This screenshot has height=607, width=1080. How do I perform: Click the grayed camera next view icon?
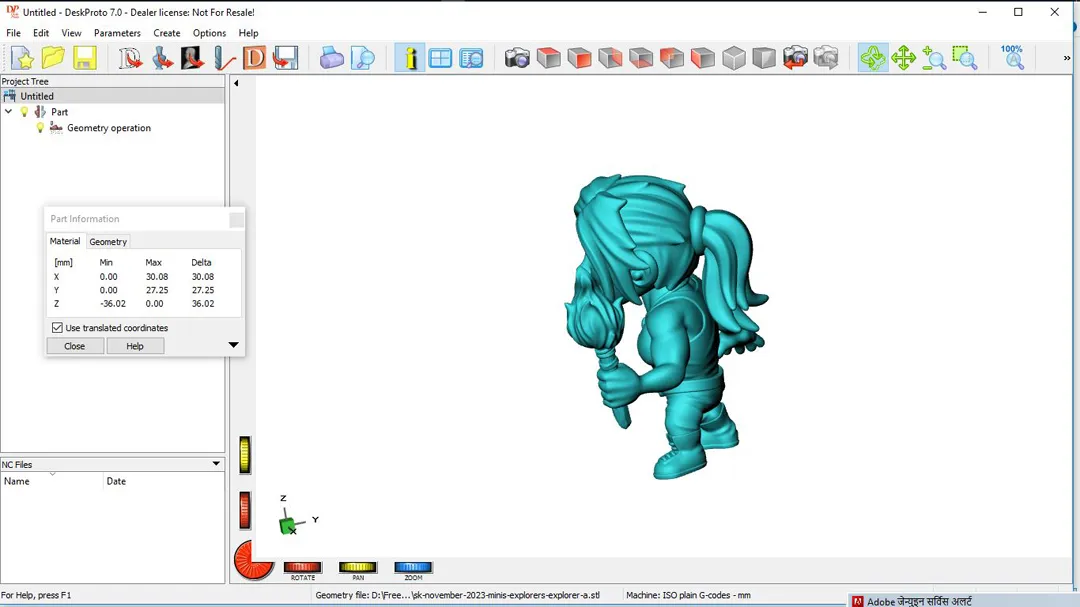click(826, 58)
